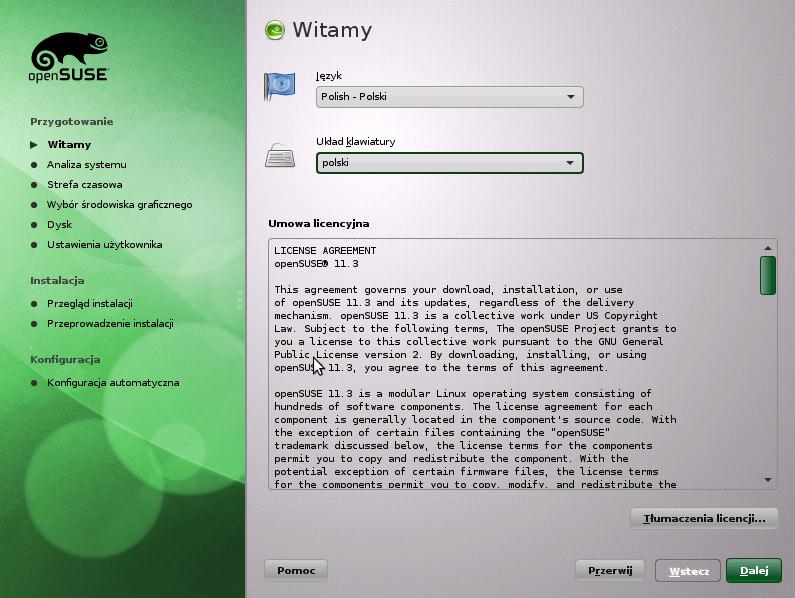The width and height of the screenshot is (795, 598).
Task: Select the Przeprowadzenie instalacji step
Action: click(111, 324)
